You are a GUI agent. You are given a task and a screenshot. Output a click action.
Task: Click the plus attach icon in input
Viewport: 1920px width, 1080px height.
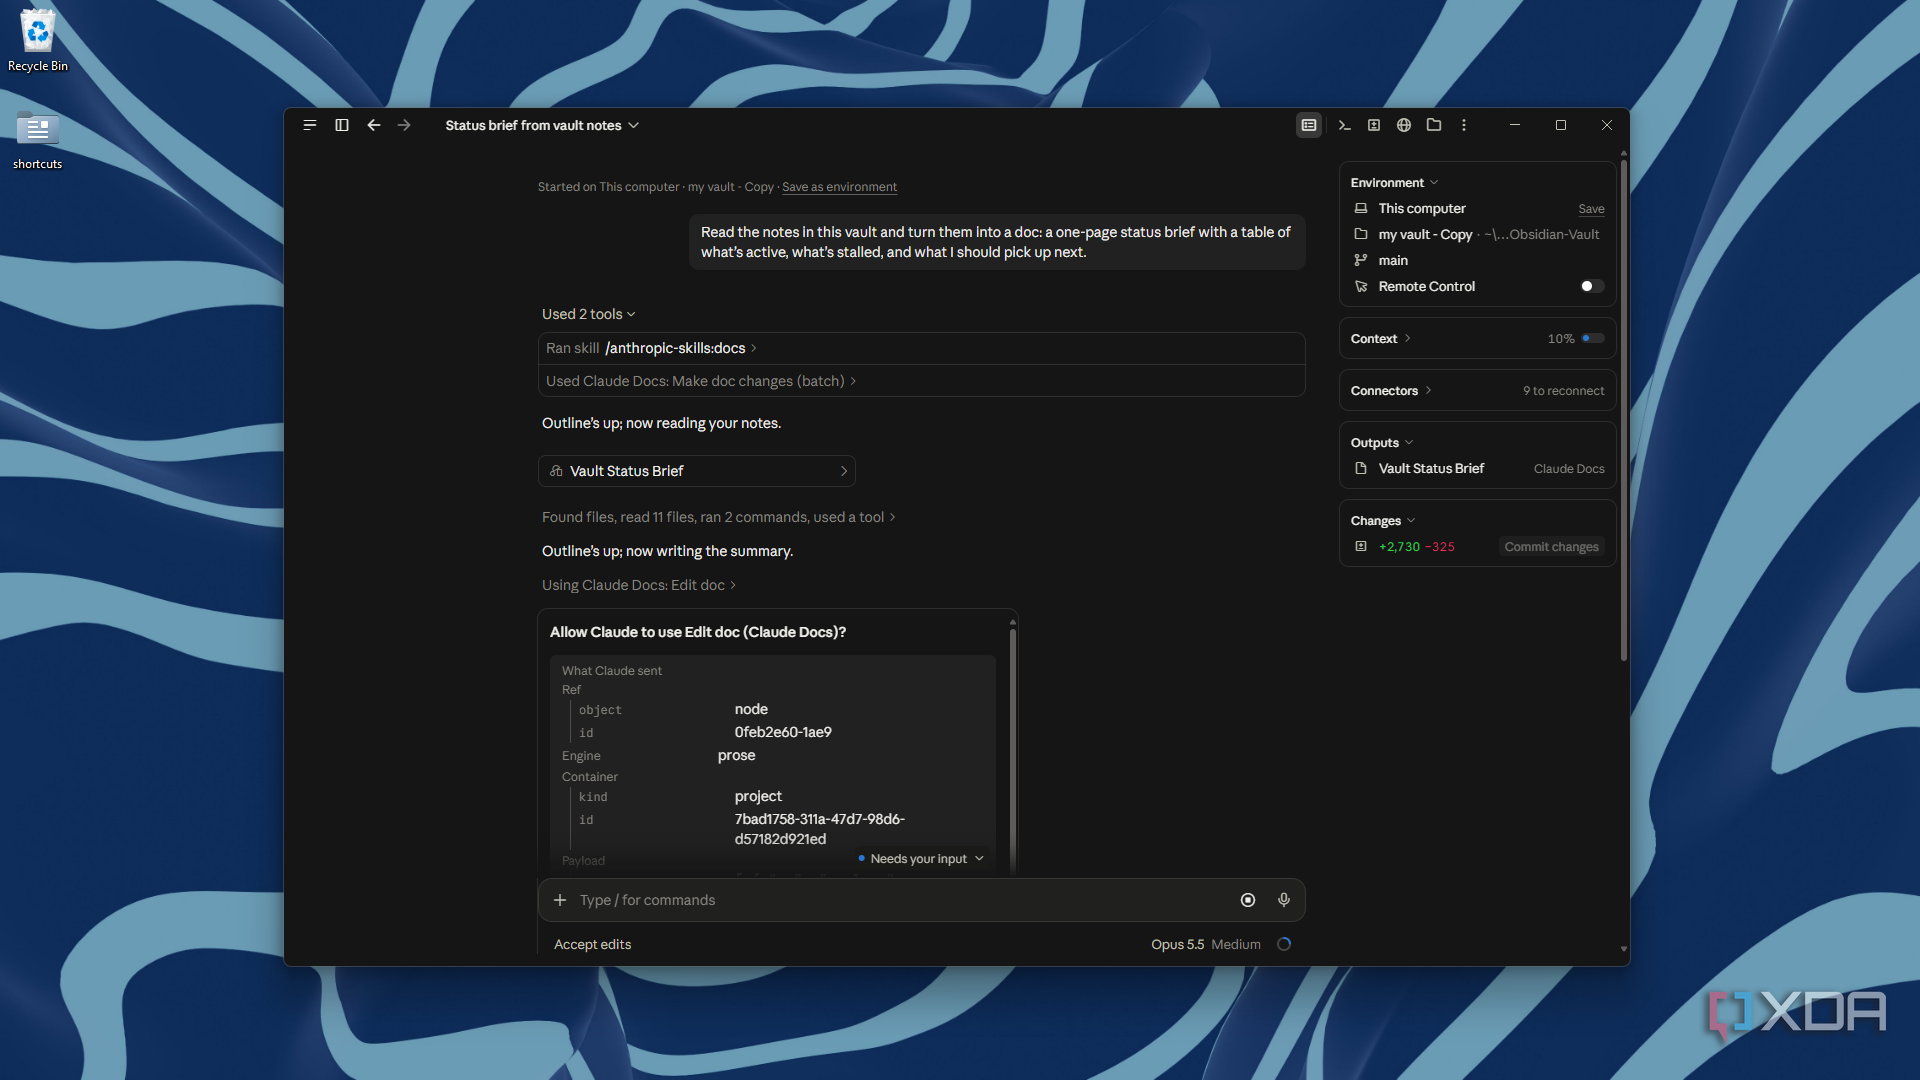(560, 900)
